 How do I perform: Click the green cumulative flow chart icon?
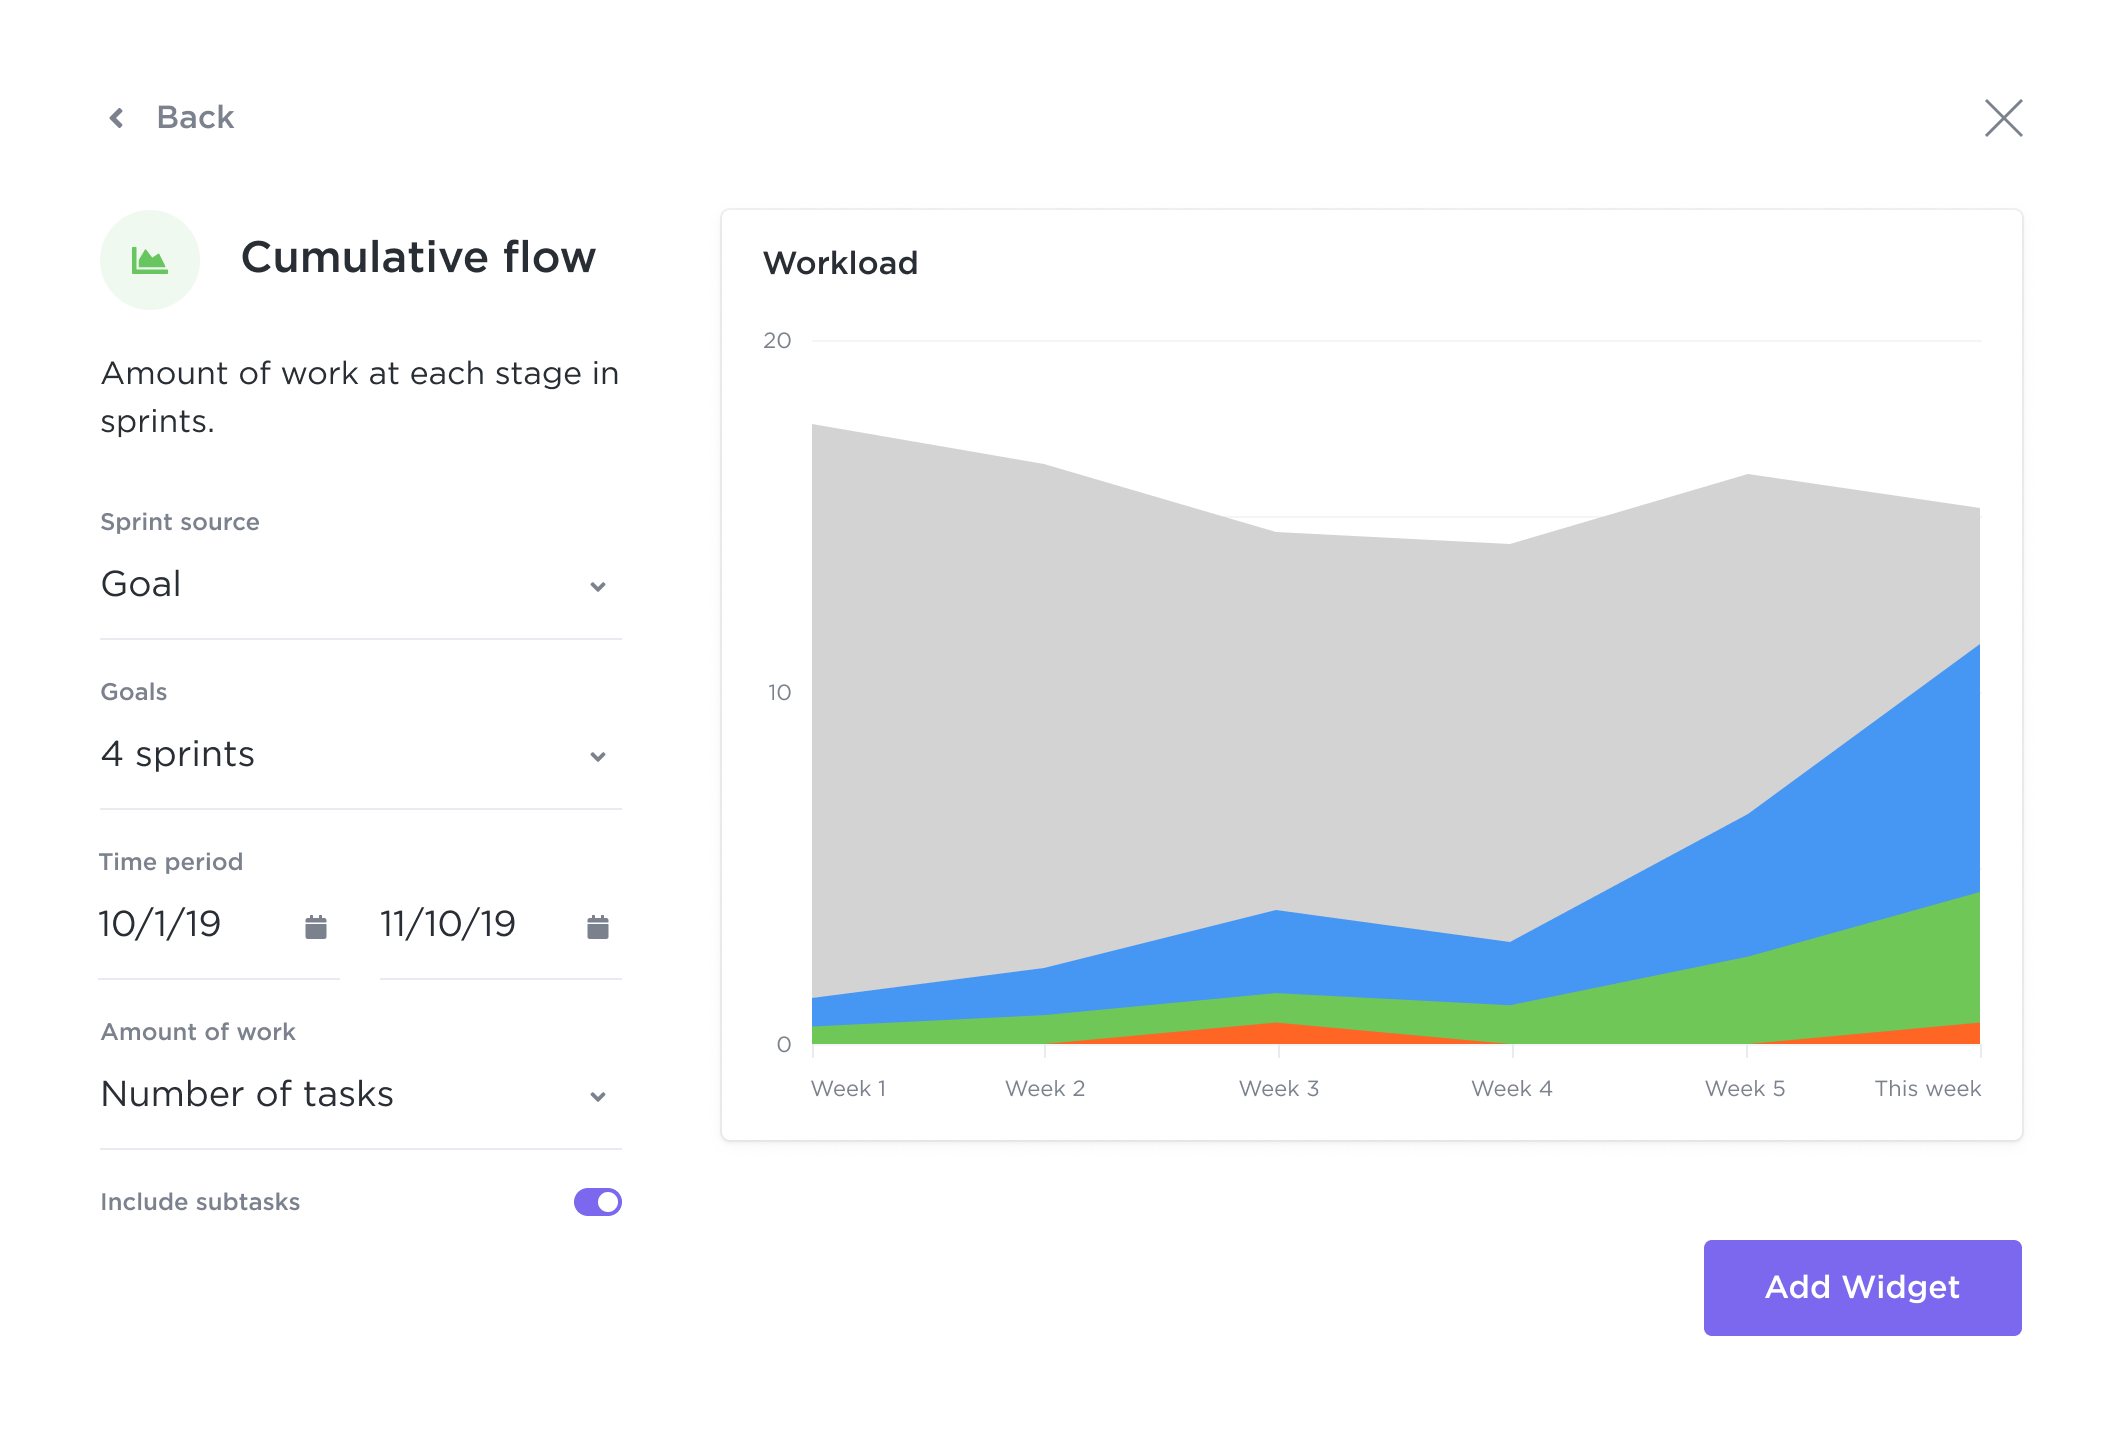pos(150,260)
